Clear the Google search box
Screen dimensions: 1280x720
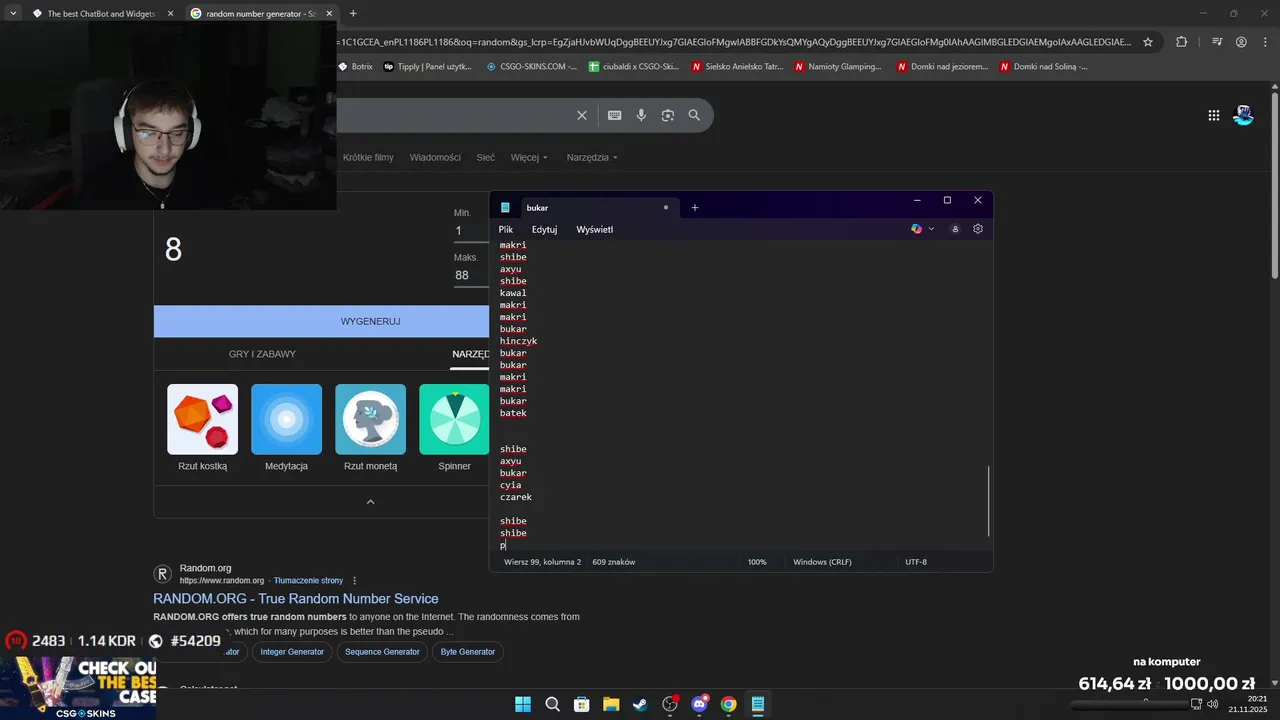(x=582, y=115)
